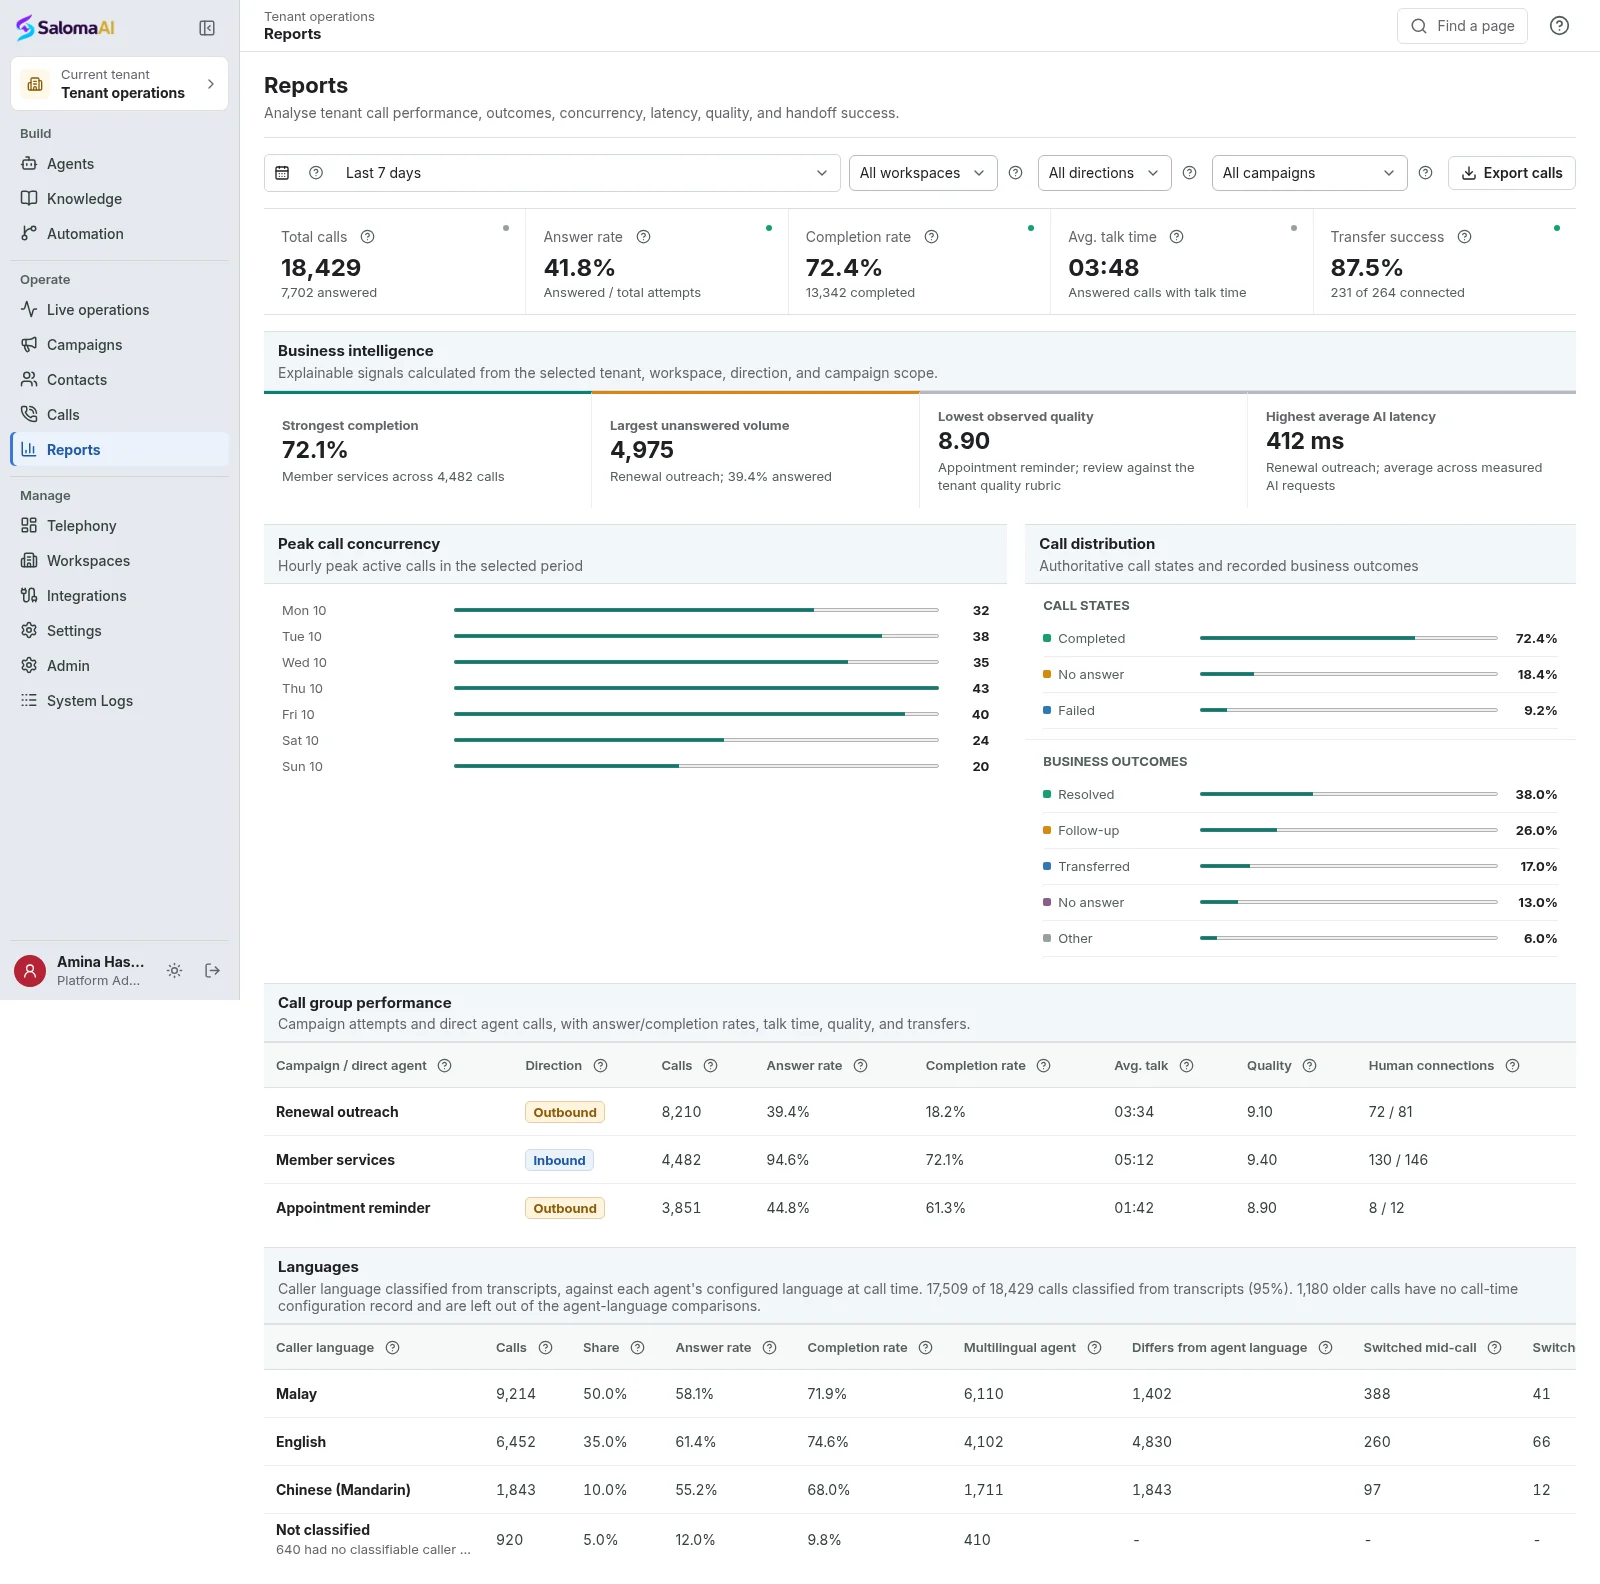Open Agents in the sidebar
The height and width of the screenshot is (1584, 1600).
coord(119,164)
